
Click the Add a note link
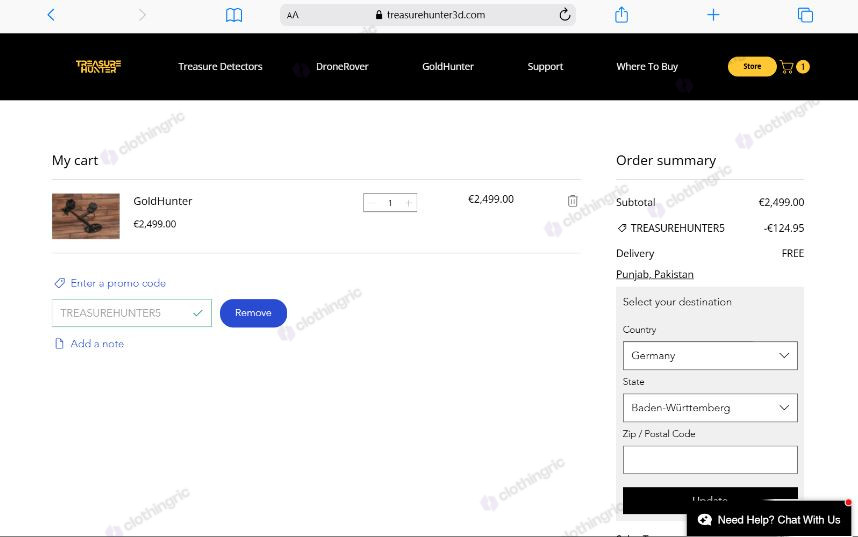coord(97,344)
